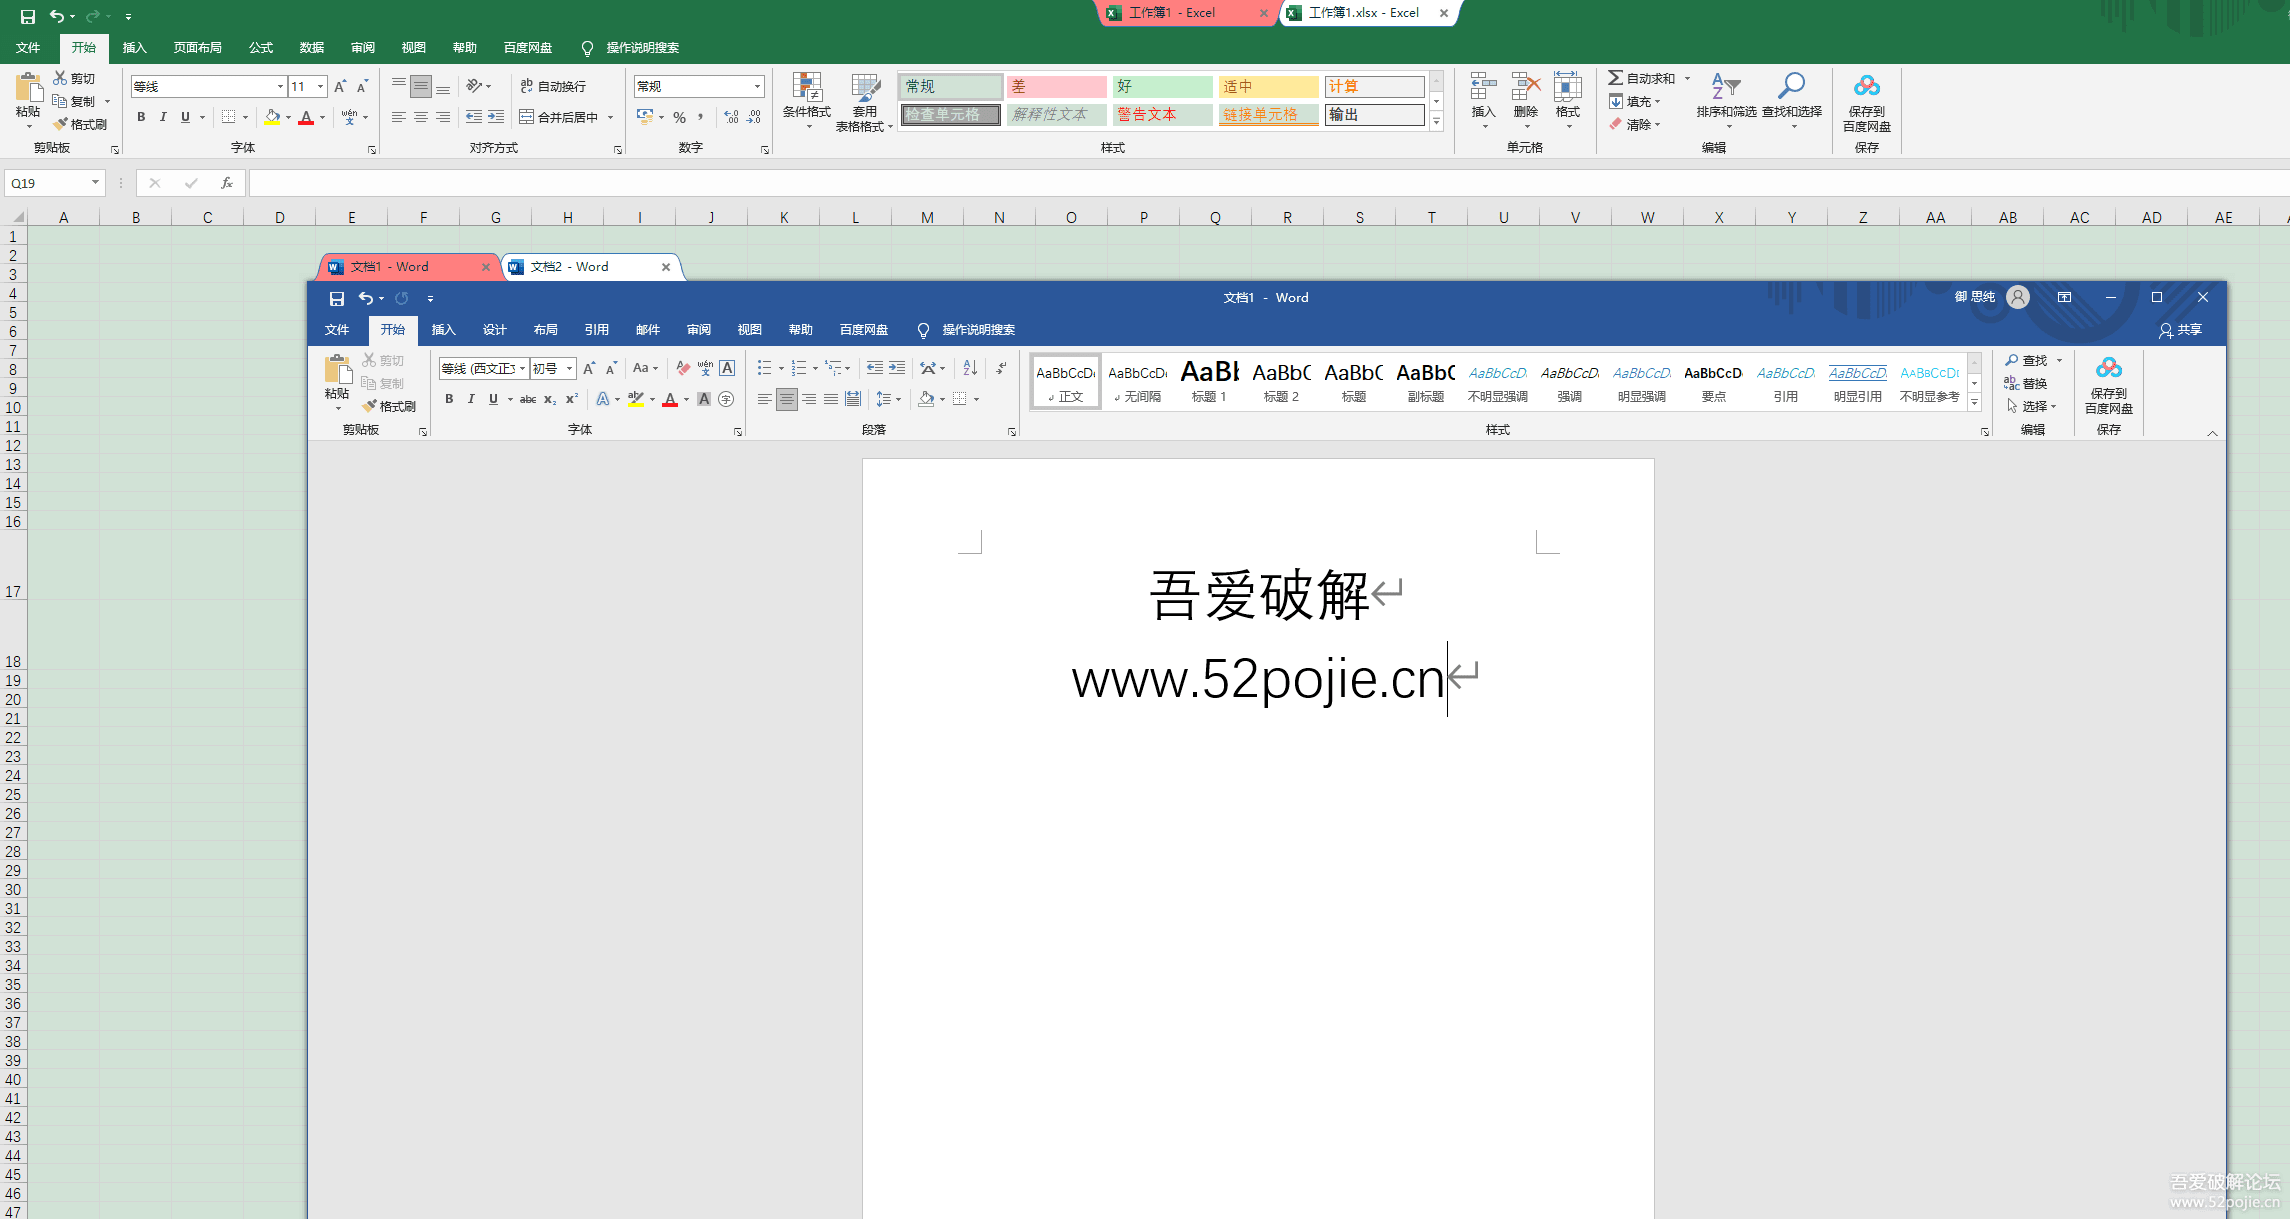Viewport: 2290px width, 1219px height.
Task: Switch to 工作簿1 - Excel window tab
Action: click(x=1186, y=13)
